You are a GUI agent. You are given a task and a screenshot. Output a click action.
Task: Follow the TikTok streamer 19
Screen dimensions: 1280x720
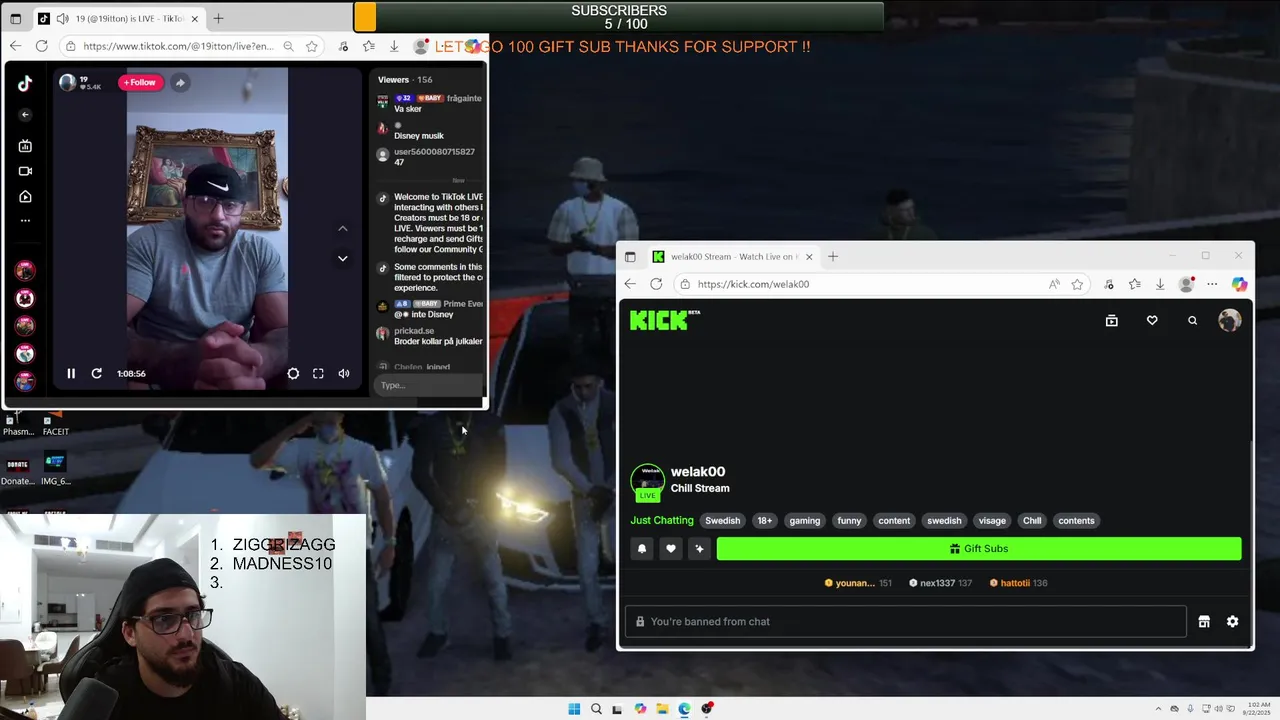(140, 82)
